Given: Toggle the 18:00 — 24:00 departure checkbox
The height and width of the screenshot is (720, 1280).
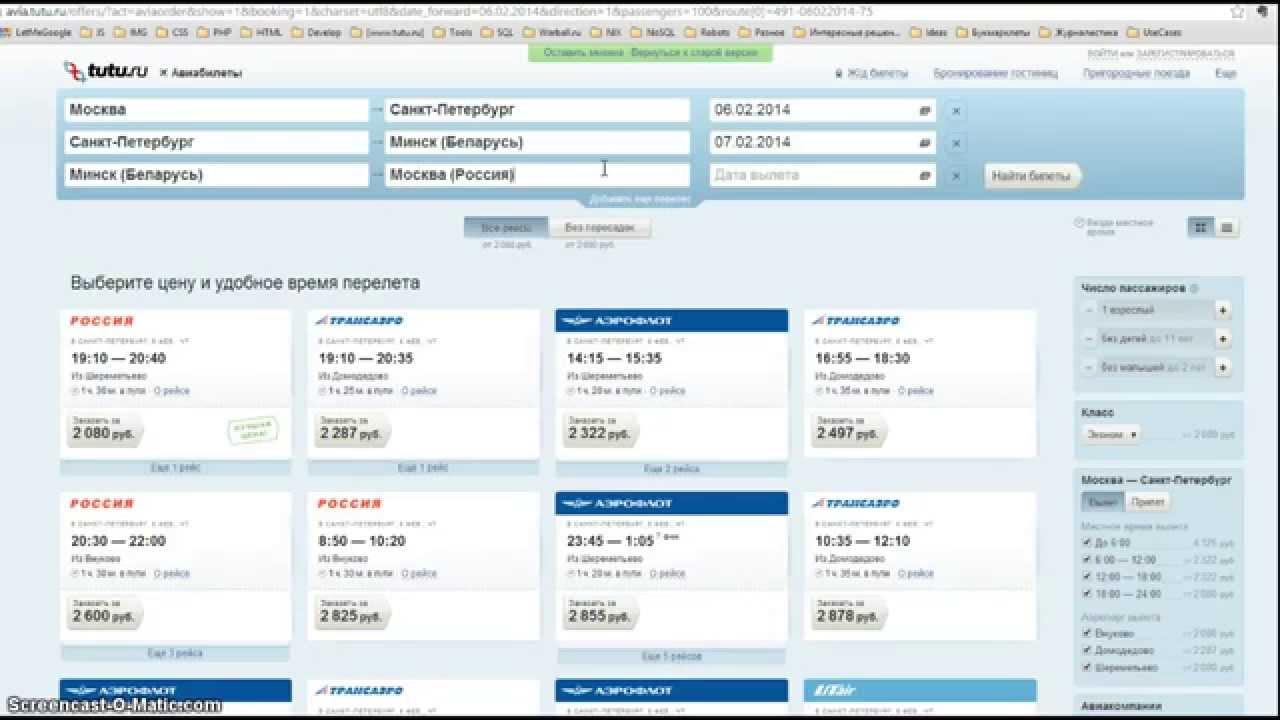Looking at the screenshot, I should (x=1087, y=594).
